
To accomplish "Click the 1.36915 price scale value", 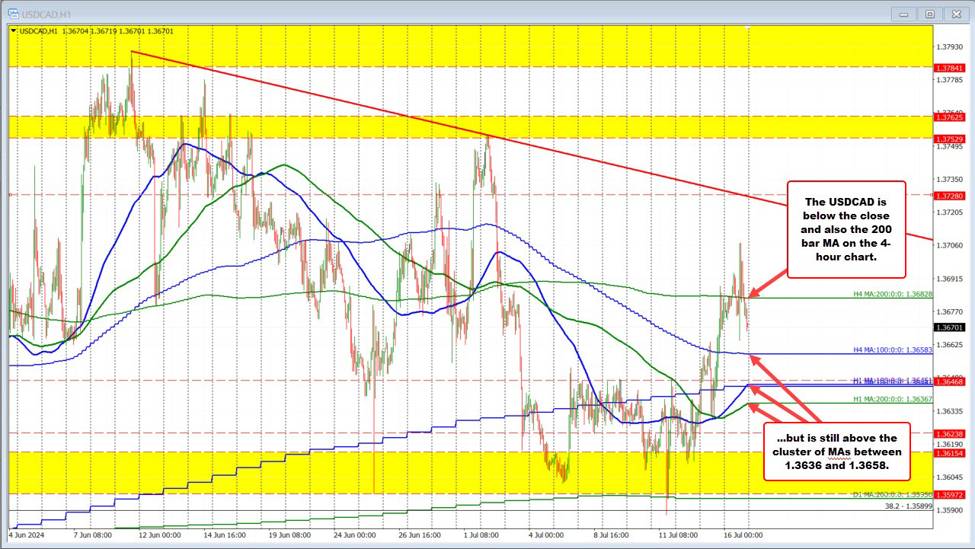I will (949, 279).
